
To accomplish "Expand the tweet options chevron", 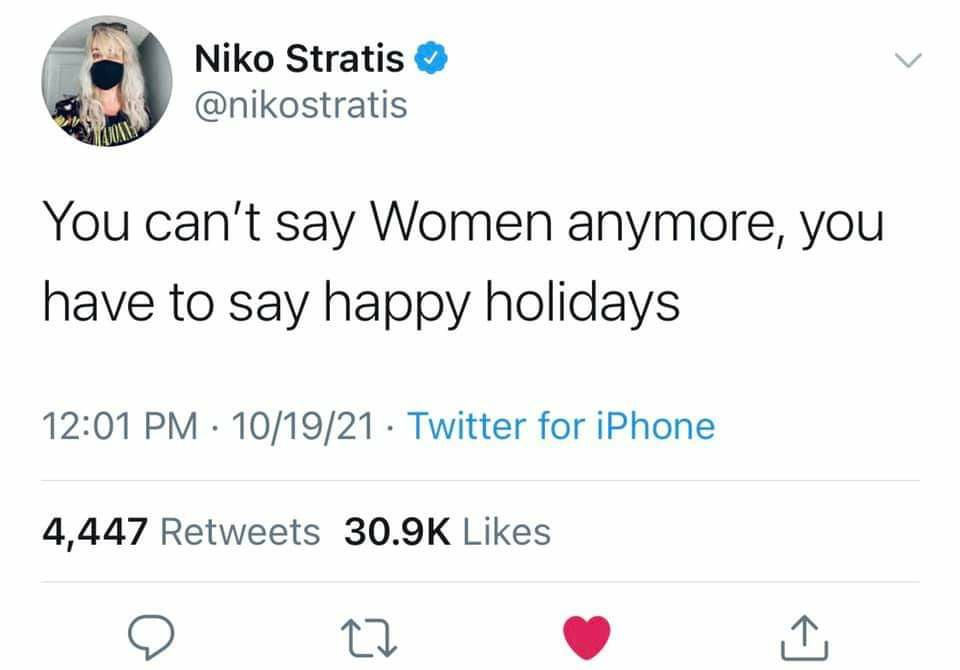I will (x=906, y=62).
